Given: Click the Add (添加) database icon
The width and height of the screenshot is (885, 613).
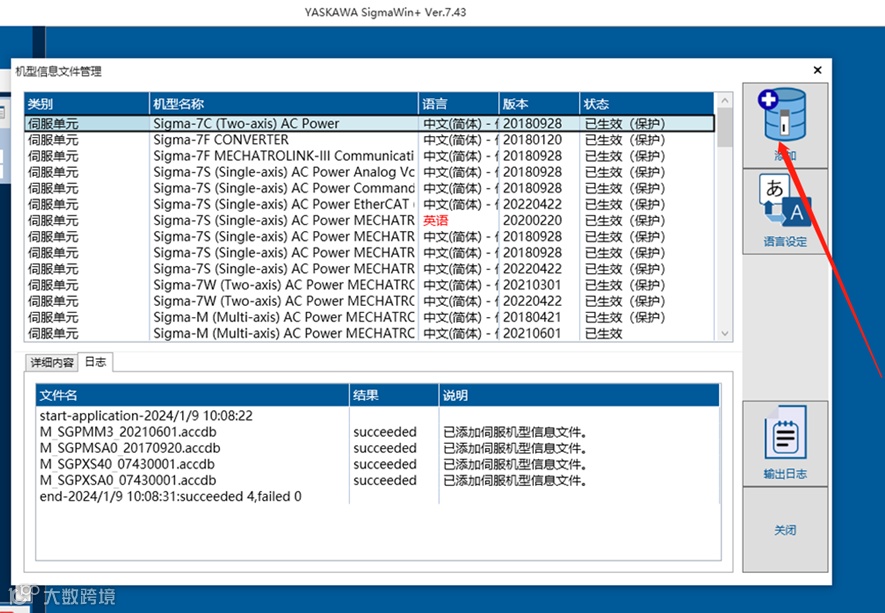Looking at the screenshot, I should [785, 125].
